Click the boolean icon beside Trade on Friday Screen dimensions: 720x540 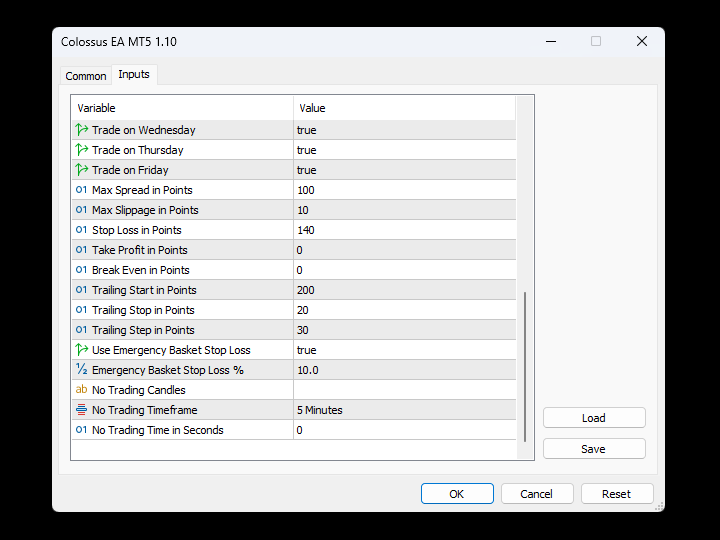tap(82, 170)
